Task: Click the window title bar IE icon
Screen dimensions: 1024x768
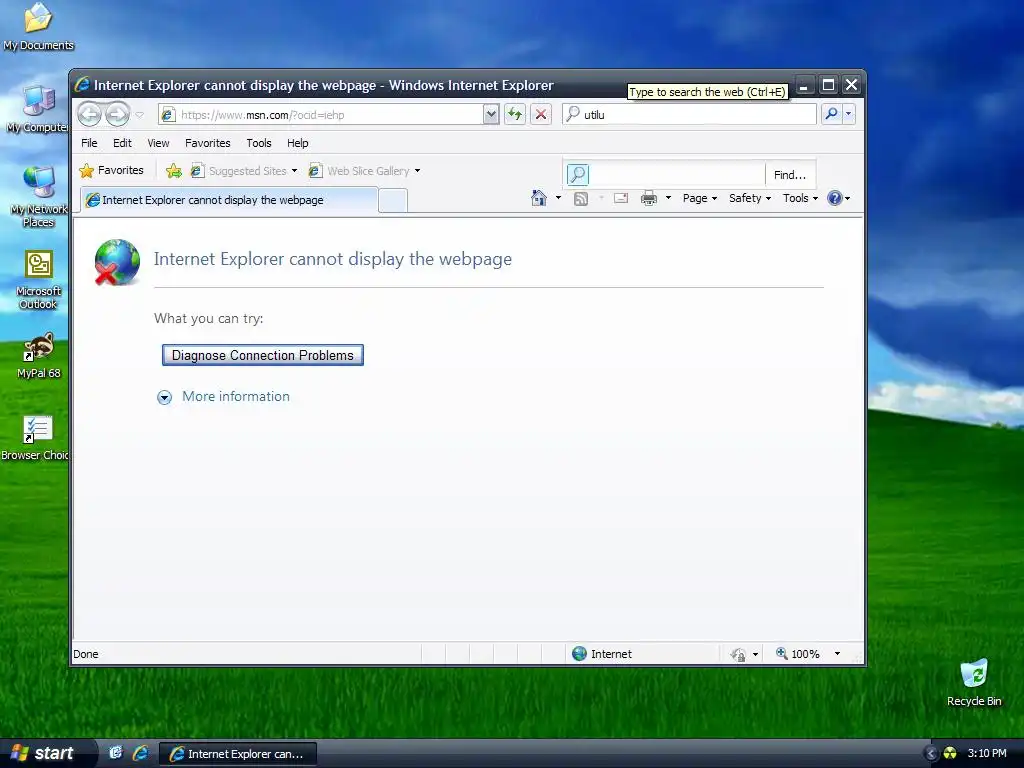Action: (x=82, y=85)
